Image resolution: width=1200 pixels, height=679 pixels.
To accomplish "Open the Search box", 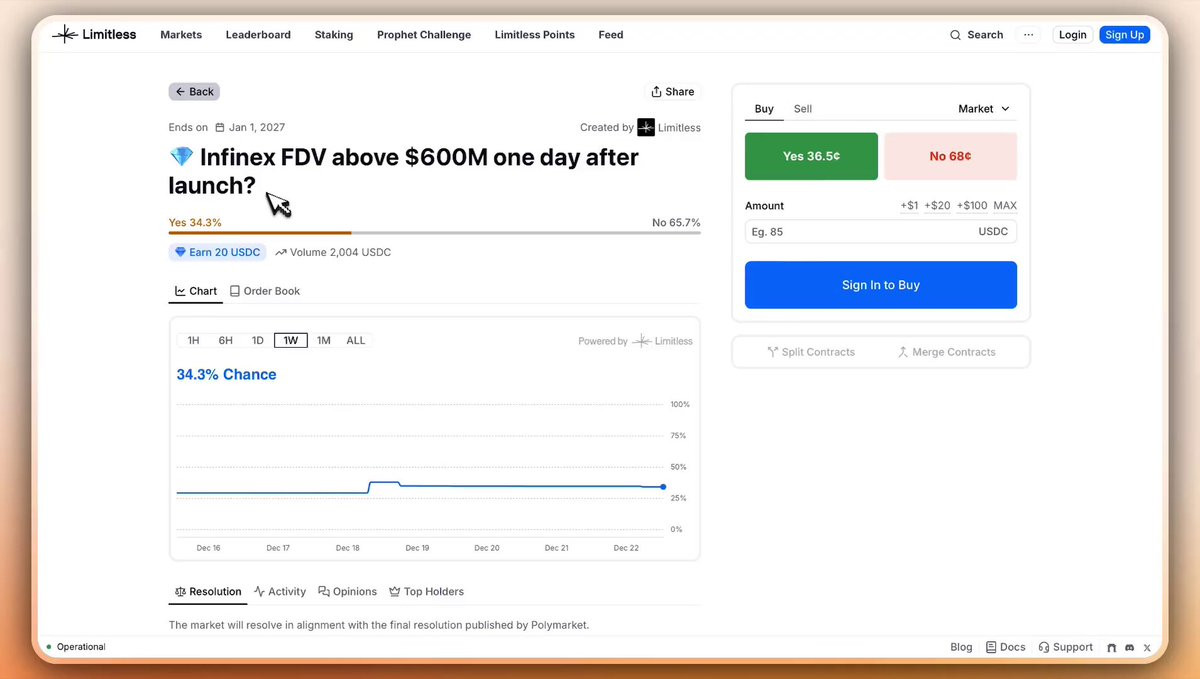I will (x=977, y=34).
